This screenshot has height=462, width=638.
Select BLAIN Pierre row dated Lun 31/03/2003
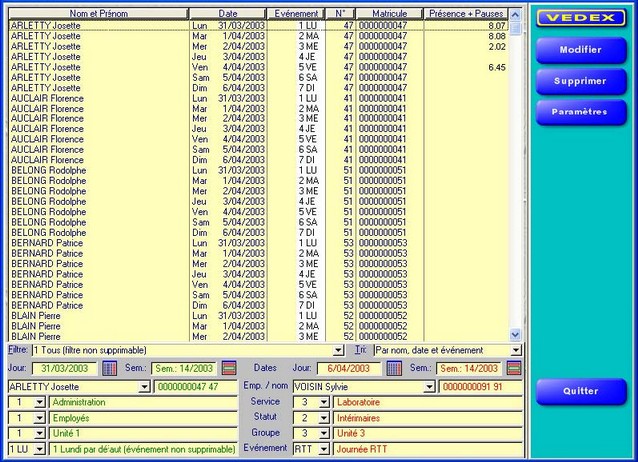258,315
